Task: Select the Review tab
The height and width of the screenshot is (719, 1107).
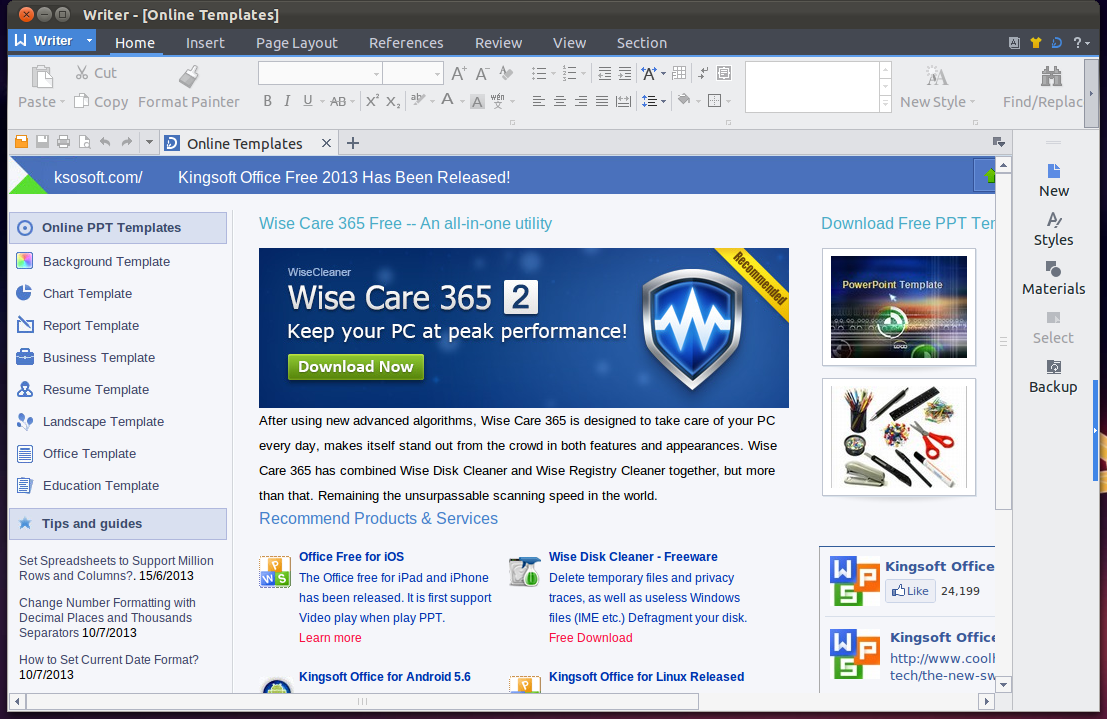Action: pos(498,43)
